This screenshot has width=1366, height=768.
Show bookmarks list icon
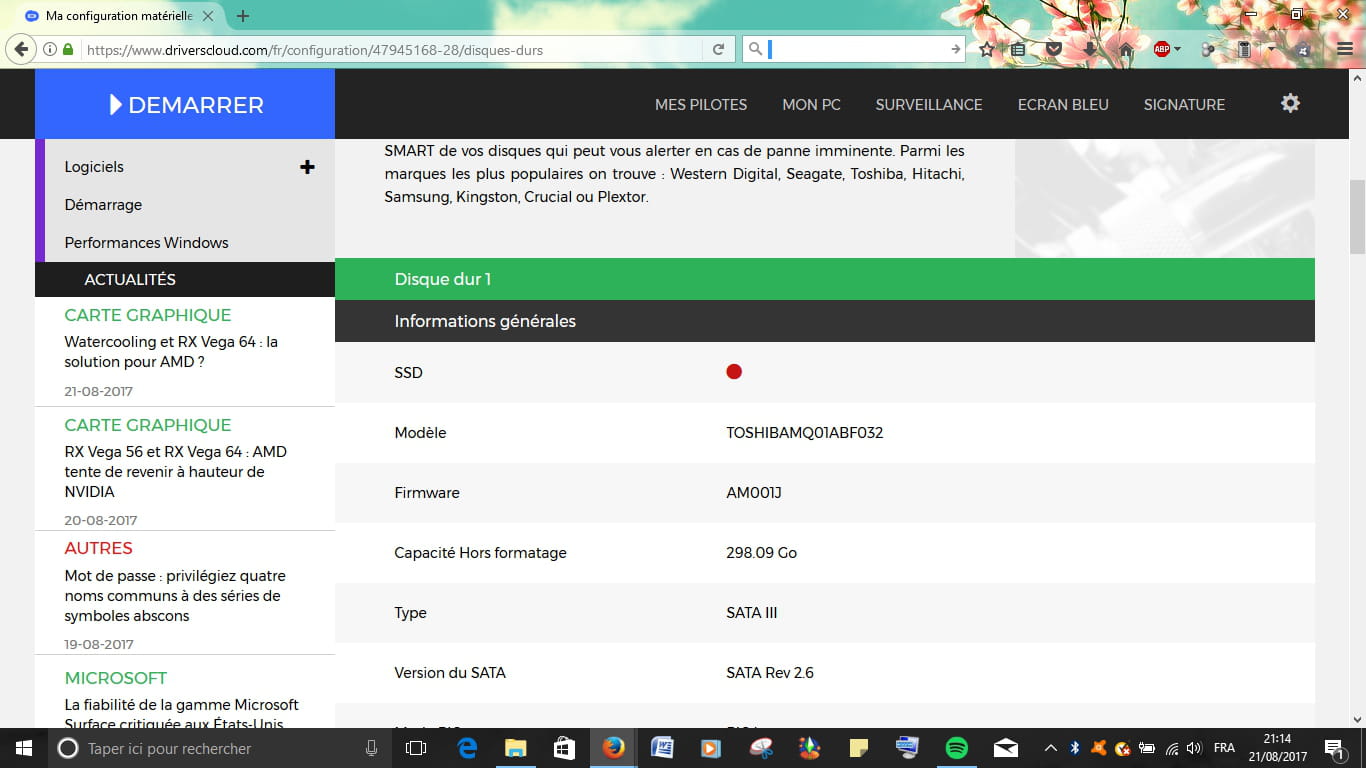(1018, 49)
